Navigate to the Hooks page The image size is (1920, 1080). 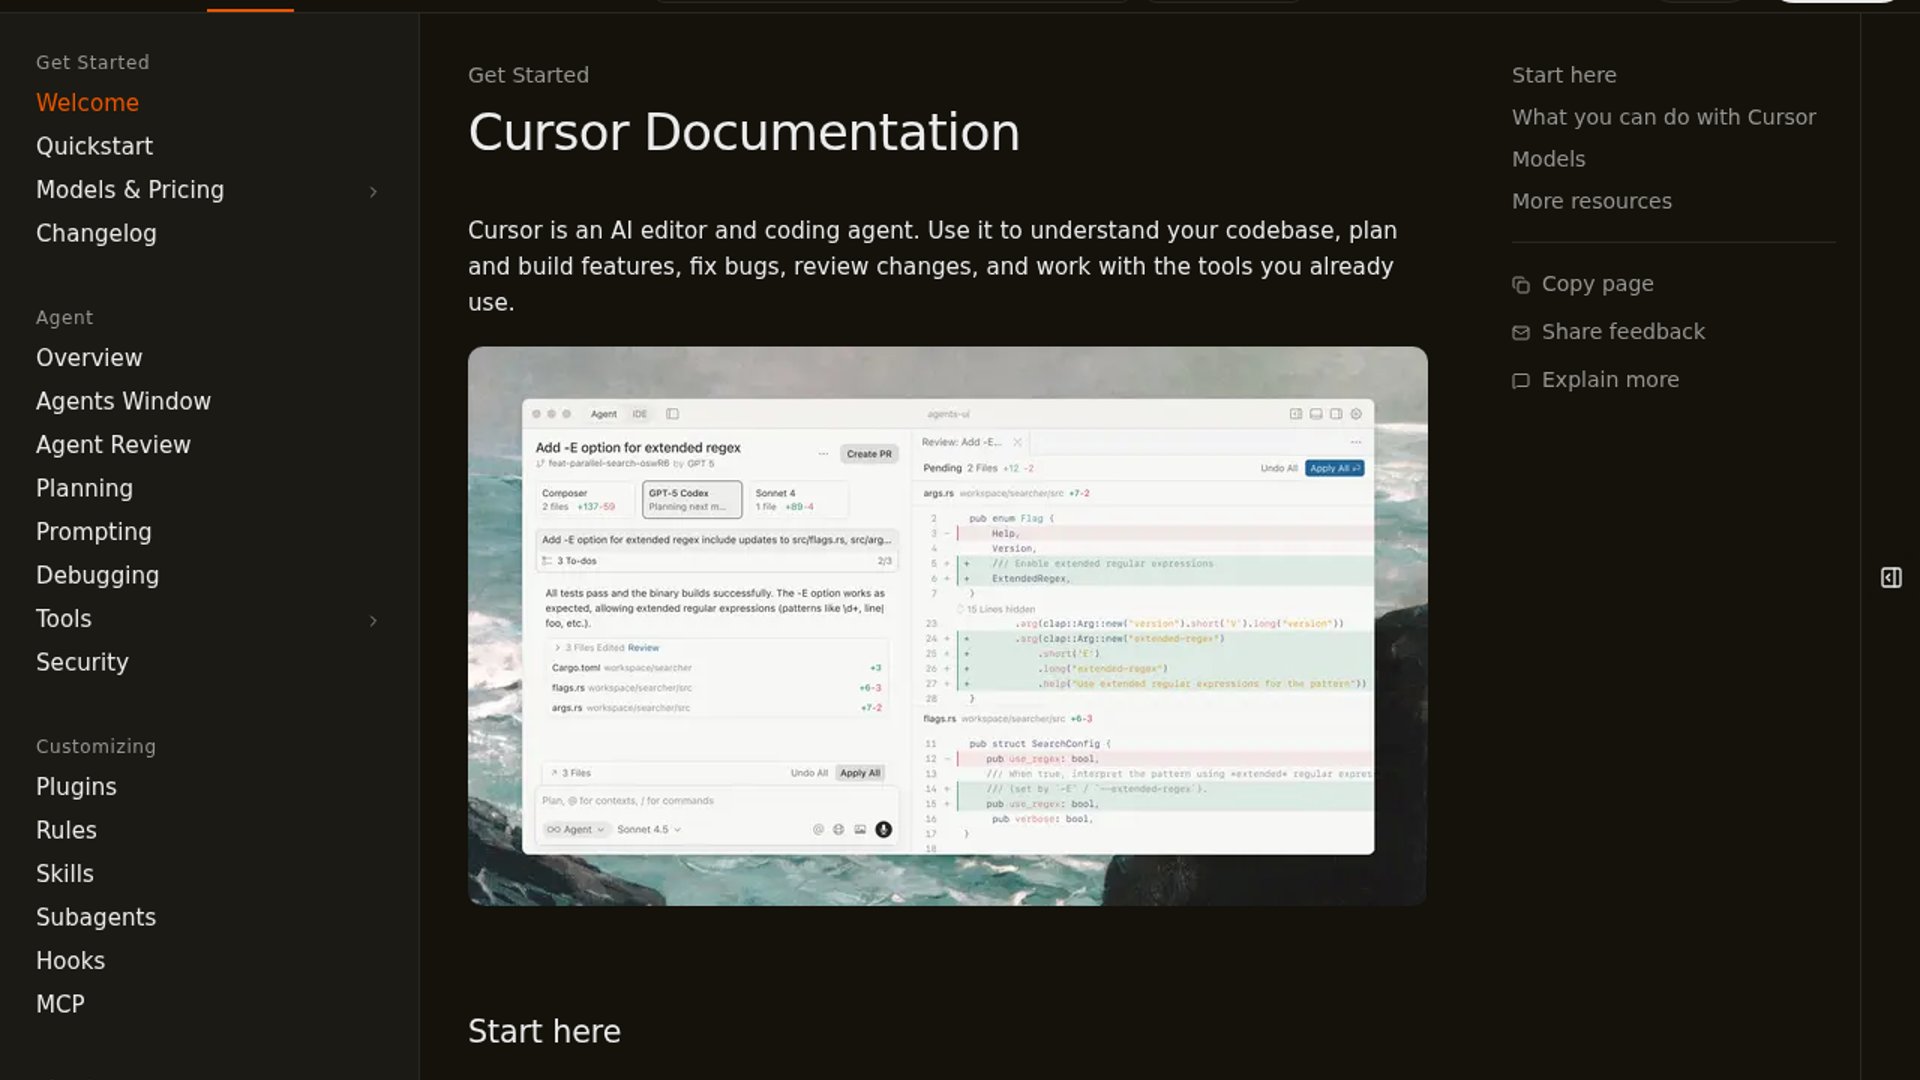point(70,961)
